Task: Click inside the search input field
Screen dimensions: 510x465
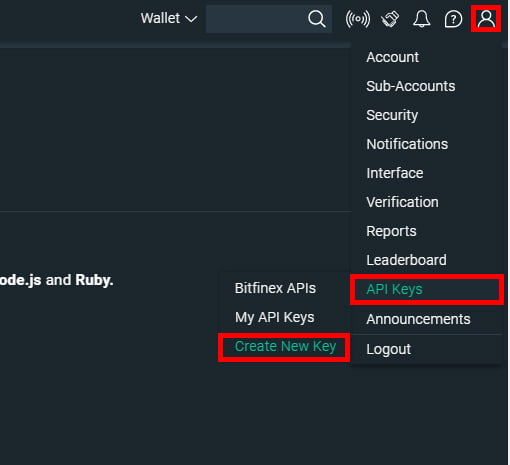Action: (x=256, y=19)
